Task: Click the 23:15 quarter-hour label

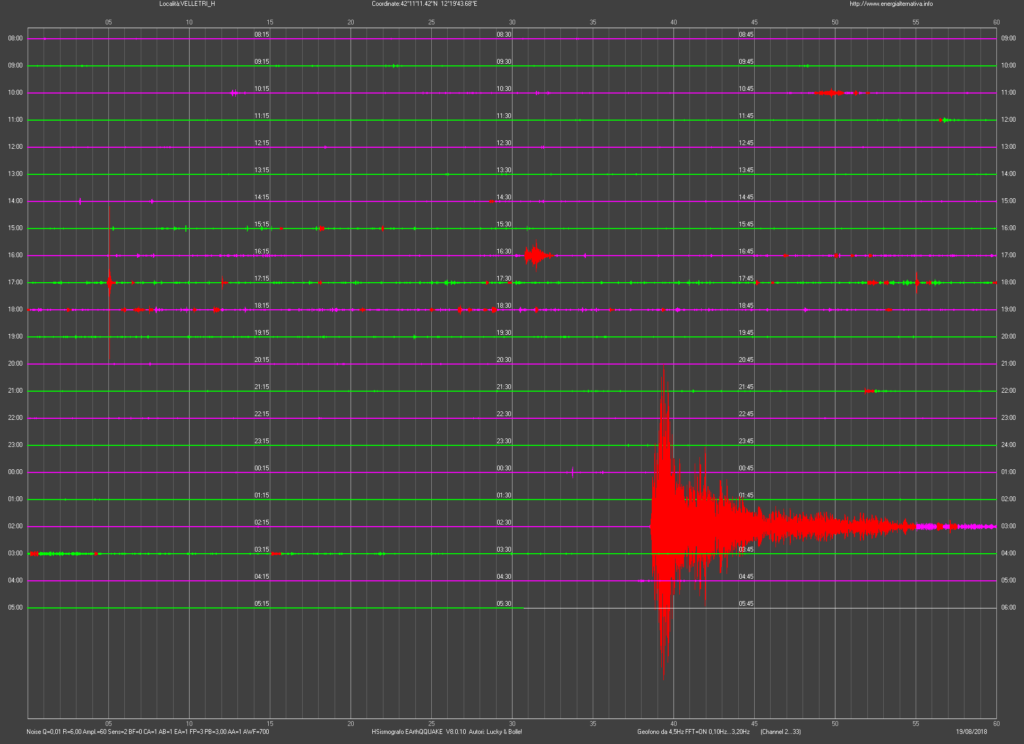Action: pos(262,441)
